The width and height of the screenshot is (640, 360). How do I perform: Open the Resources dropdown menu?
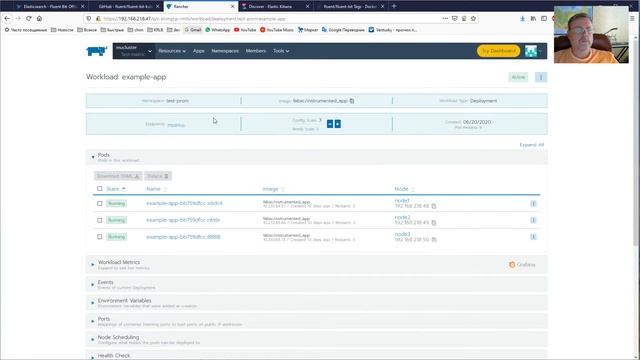(172, 51)
